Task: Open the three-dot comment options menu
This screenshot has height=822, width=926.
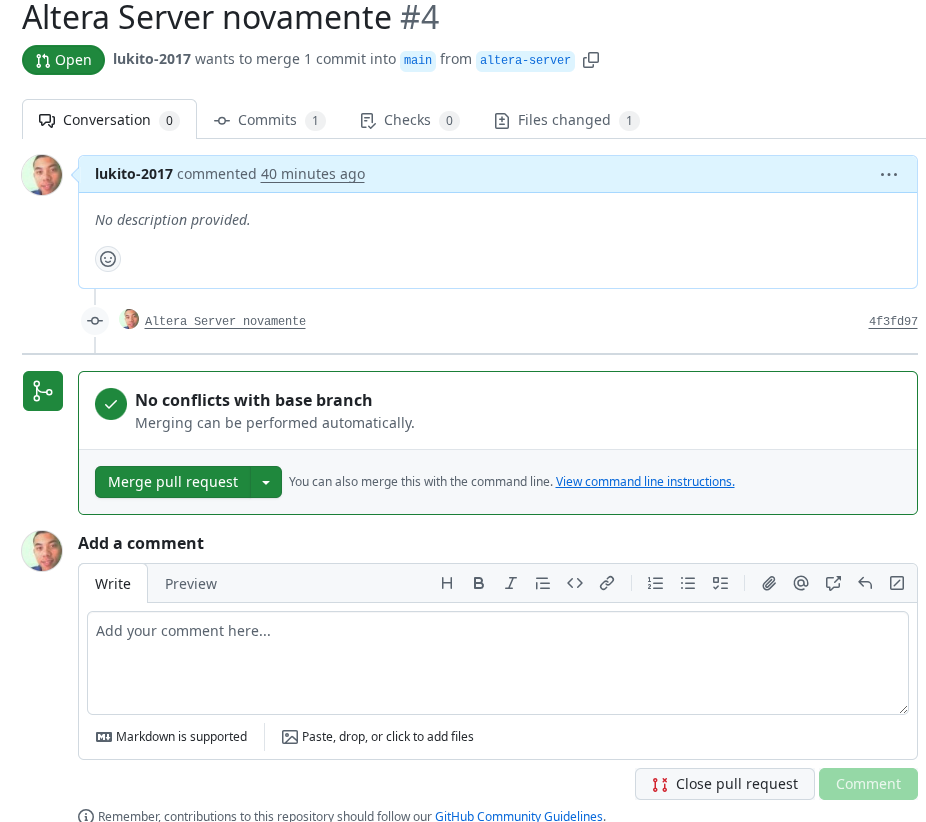Action: point(888,174)
